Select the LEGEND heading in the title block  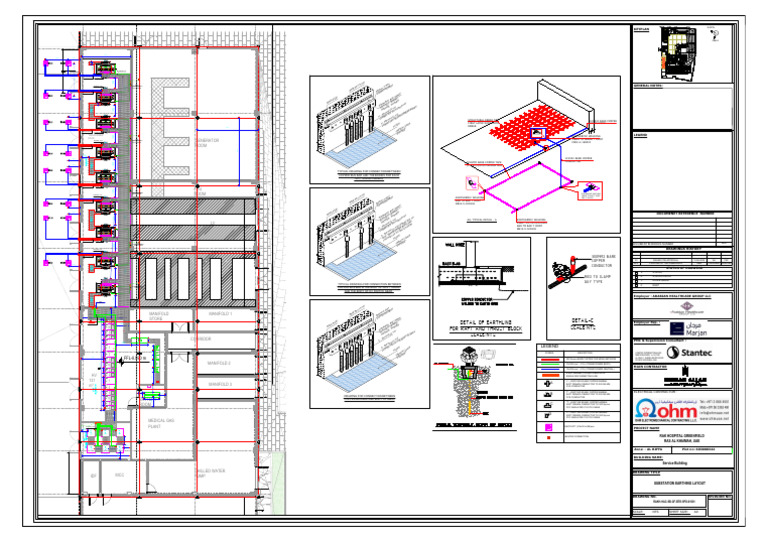pyautogui.click(x=641, y=135)
